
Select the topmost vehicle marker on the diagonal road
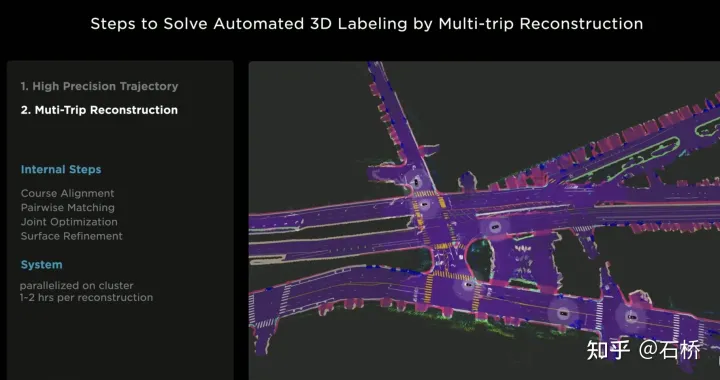(x=416, y=182)
